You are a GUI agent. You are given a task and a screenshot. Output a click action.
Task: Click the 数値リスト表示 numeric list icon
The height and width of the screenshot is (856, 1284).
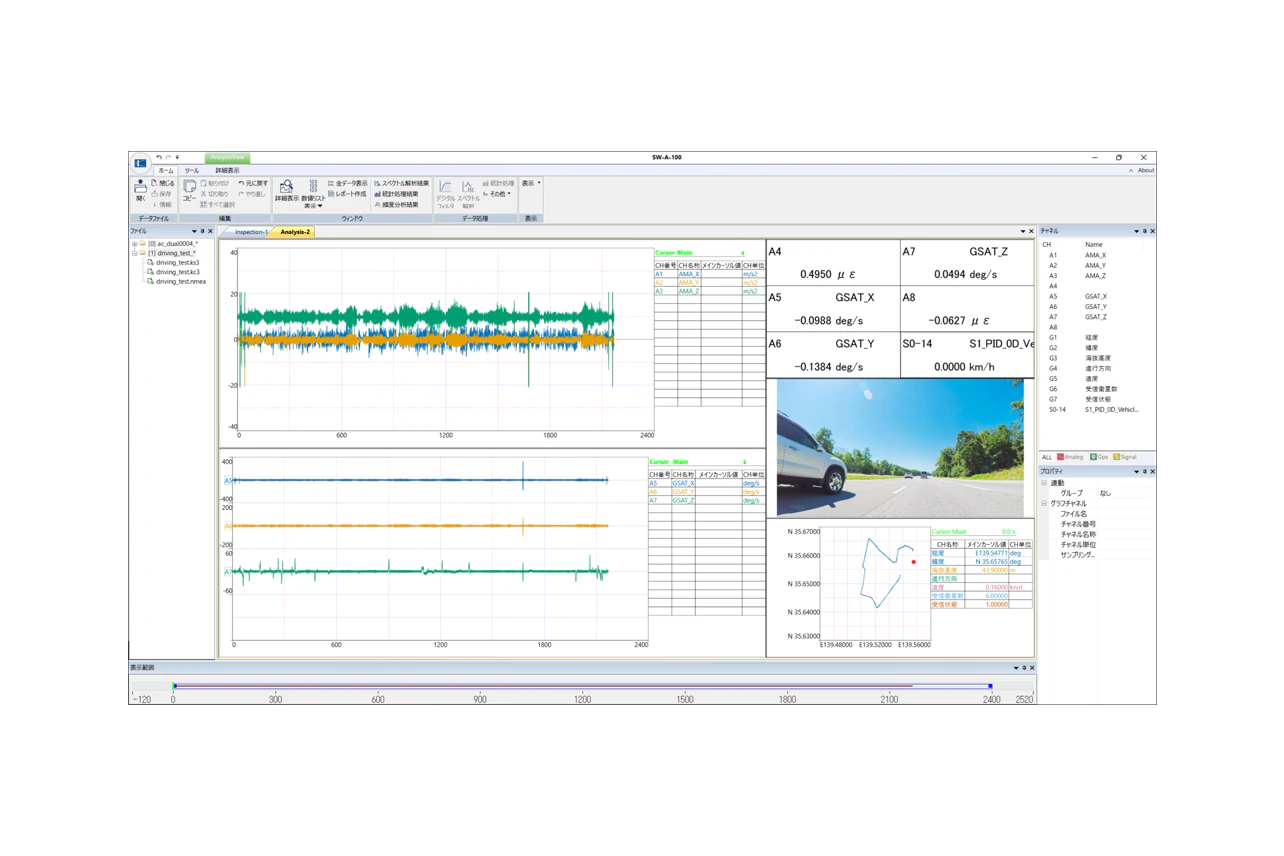pos(313,190)
